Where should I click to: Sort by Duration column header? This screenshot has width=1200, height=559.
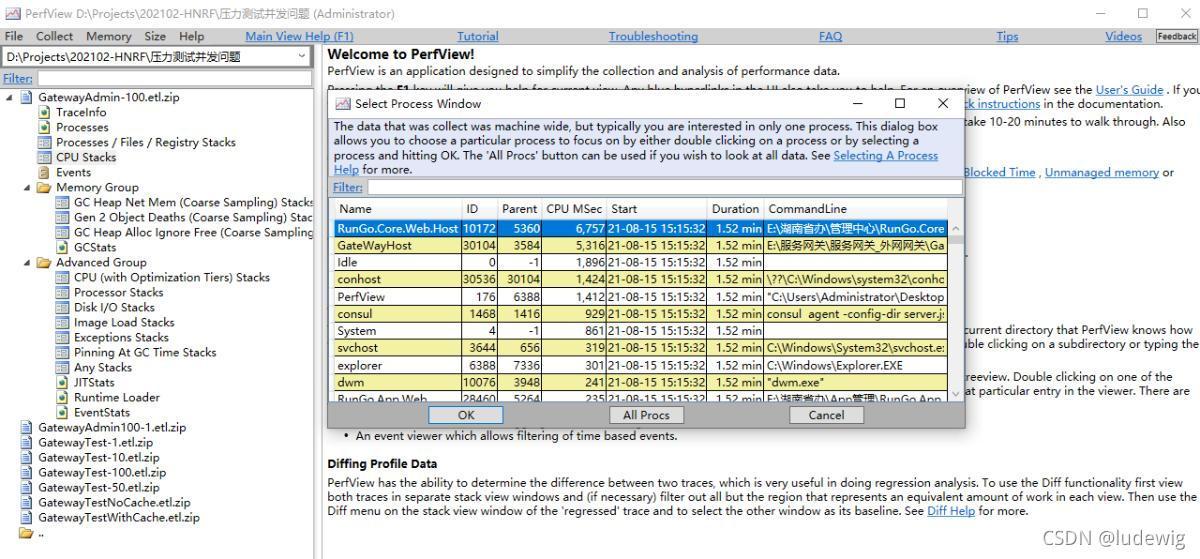tap(735, 209)
